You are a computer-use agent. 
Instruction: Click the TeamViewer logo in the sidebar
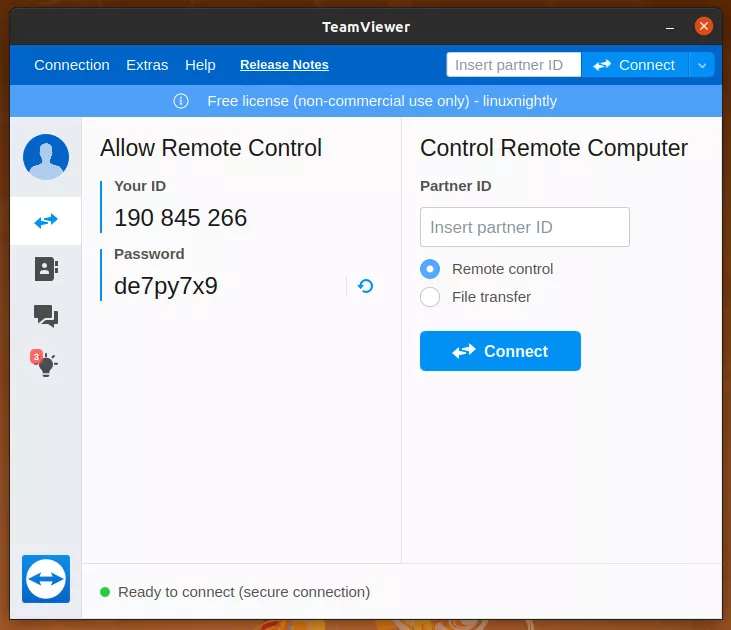46,579
